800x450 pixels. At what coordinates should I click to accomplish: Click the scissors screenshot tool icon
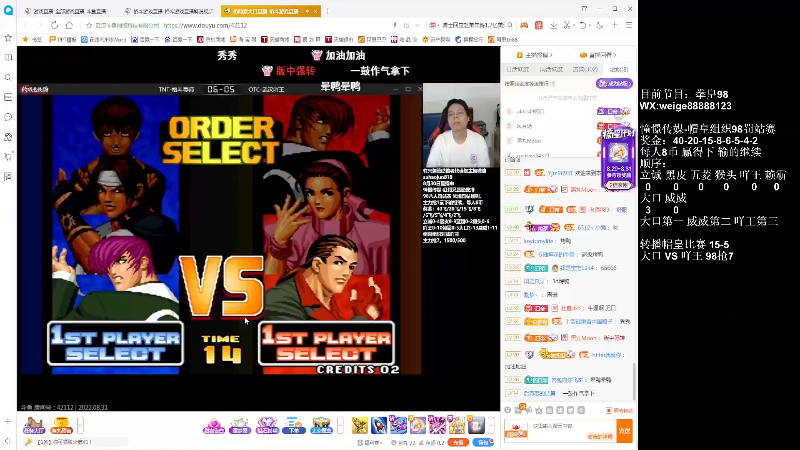click(567, 25)
